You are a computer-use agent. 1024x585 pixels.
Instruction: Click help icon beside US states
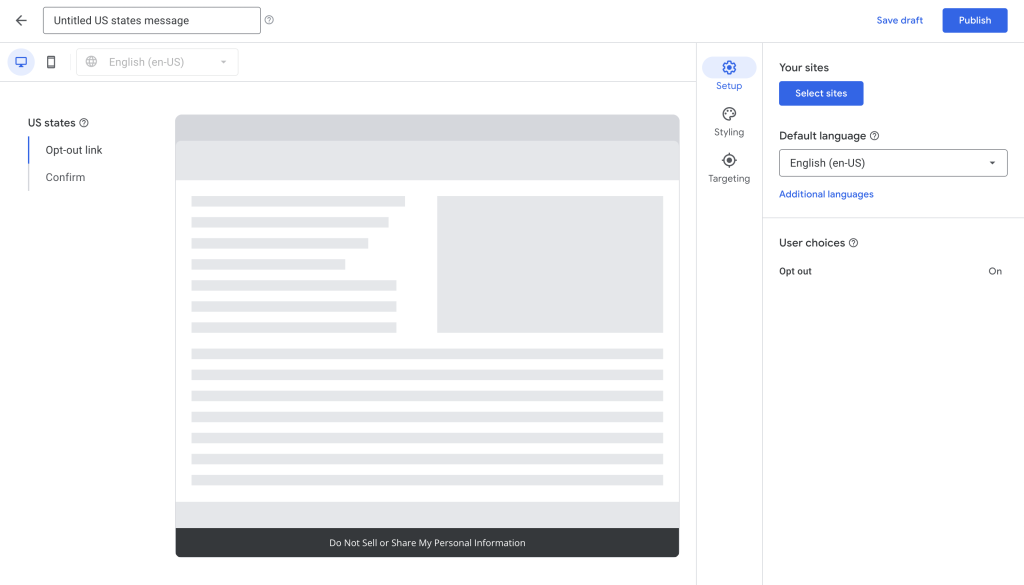click(x=84, y=123)
